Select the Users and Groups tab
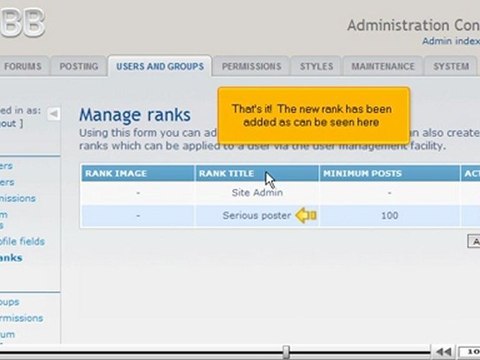This screenshot has height=360, width=480. [160, 66]
